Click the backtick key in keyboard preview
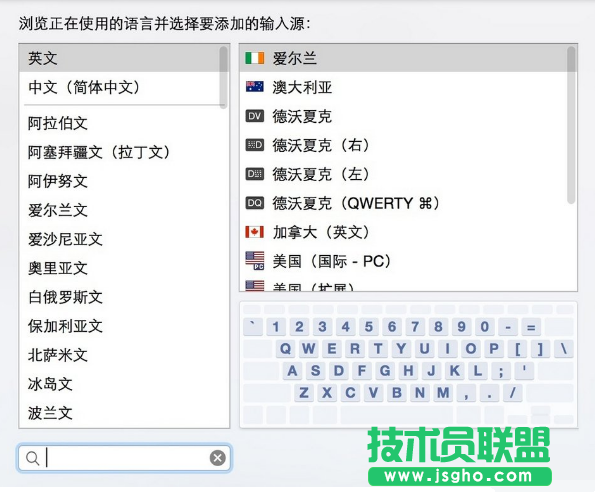The width and height of the screenshot is (595, 492). [253, 327]
